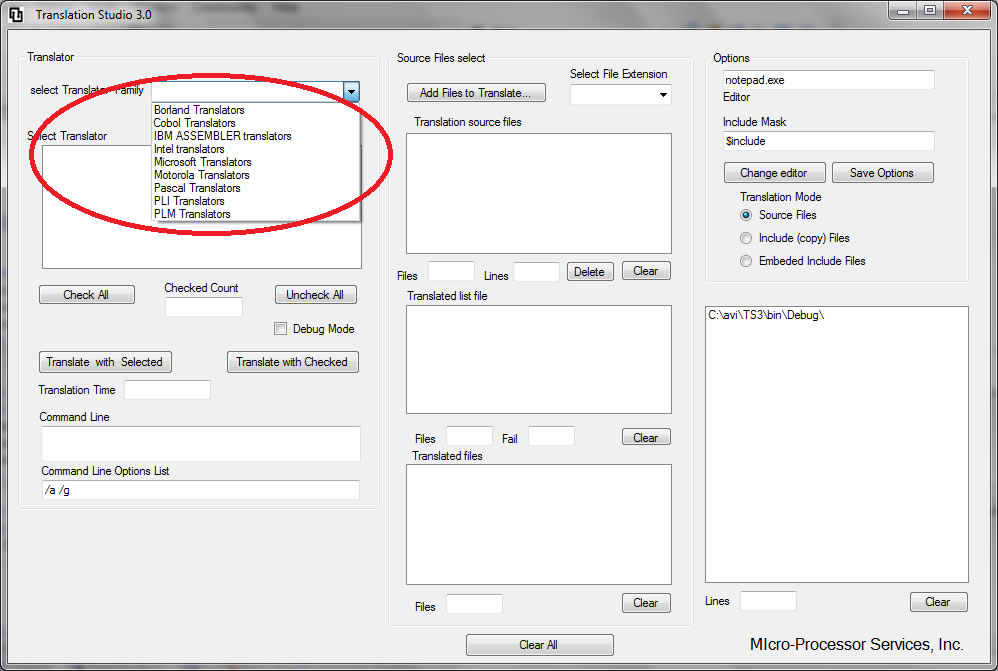Click the Clear All button

(540, 645)
